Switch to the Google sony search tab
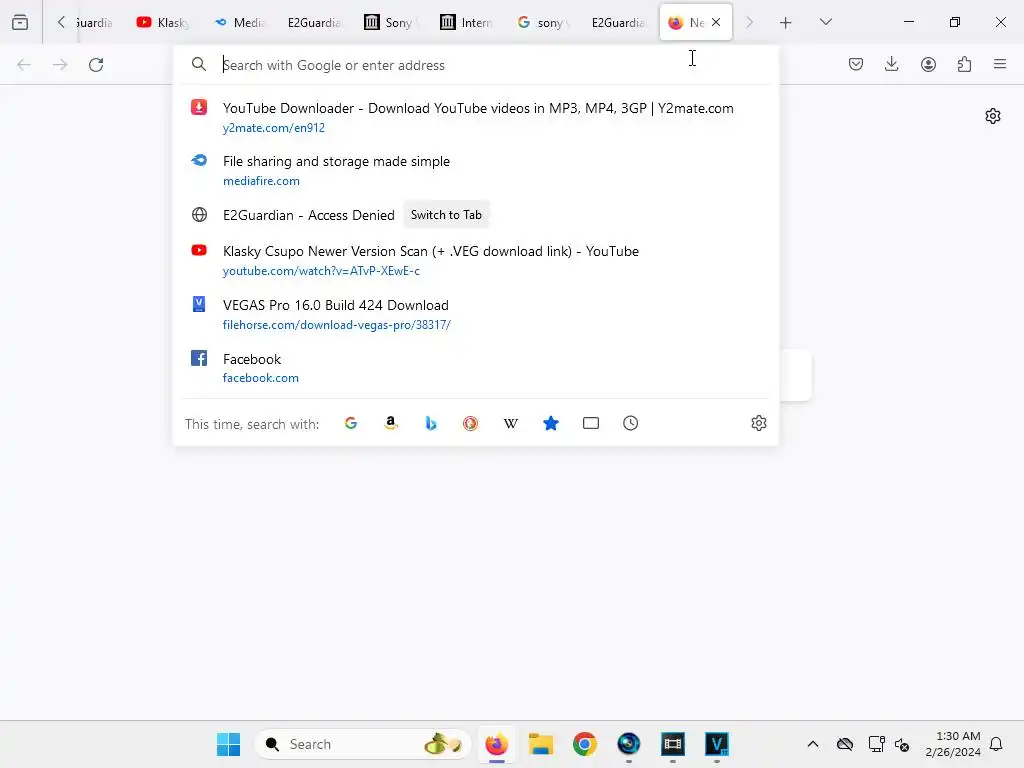Image resolution: width=1024 pixels, height=768 pixels. coord(542,23)
